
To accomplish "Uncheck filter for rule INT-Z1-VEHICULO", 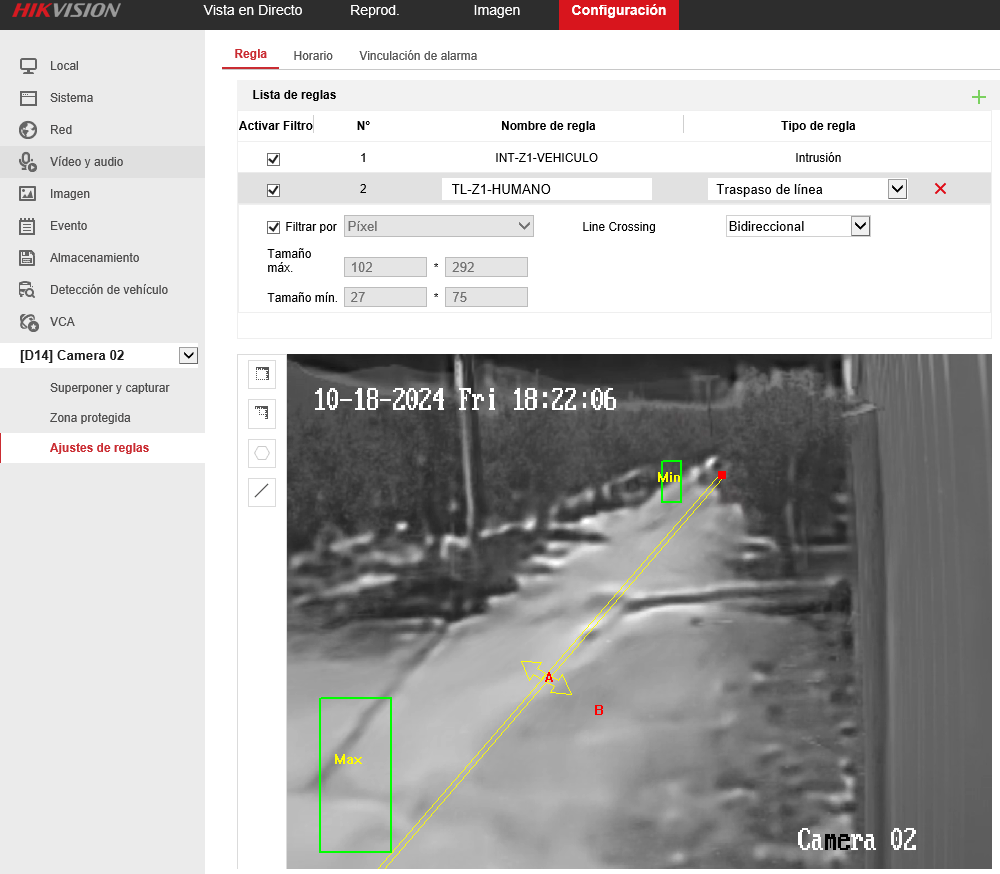I will click(273, 159).
